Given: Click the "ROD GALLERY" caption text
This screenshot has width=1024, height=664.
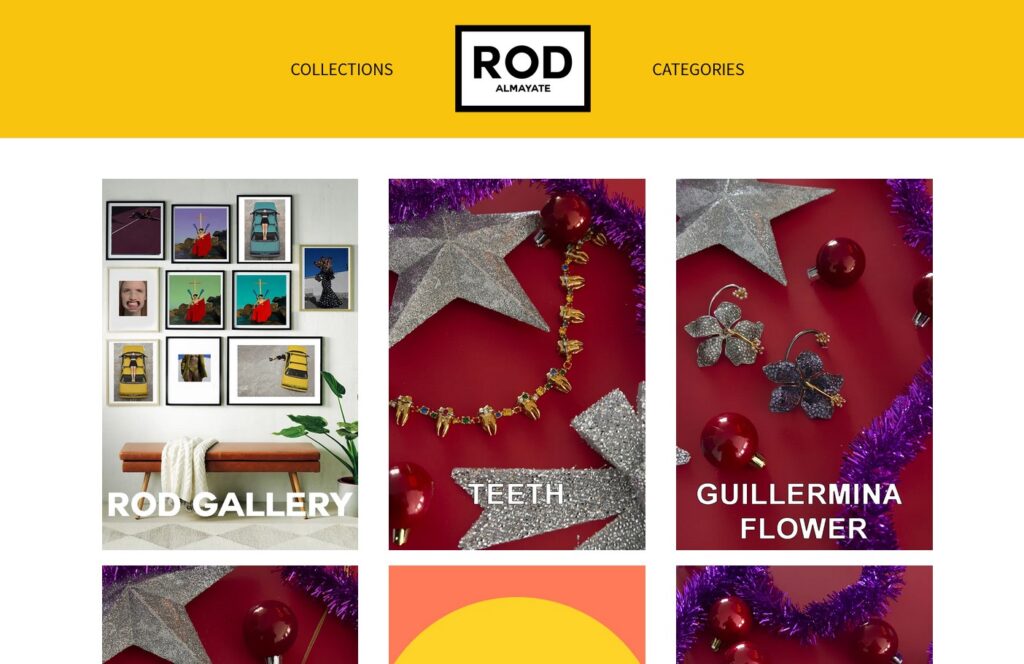Looking at the screenshot, I should tap(229, 504).
